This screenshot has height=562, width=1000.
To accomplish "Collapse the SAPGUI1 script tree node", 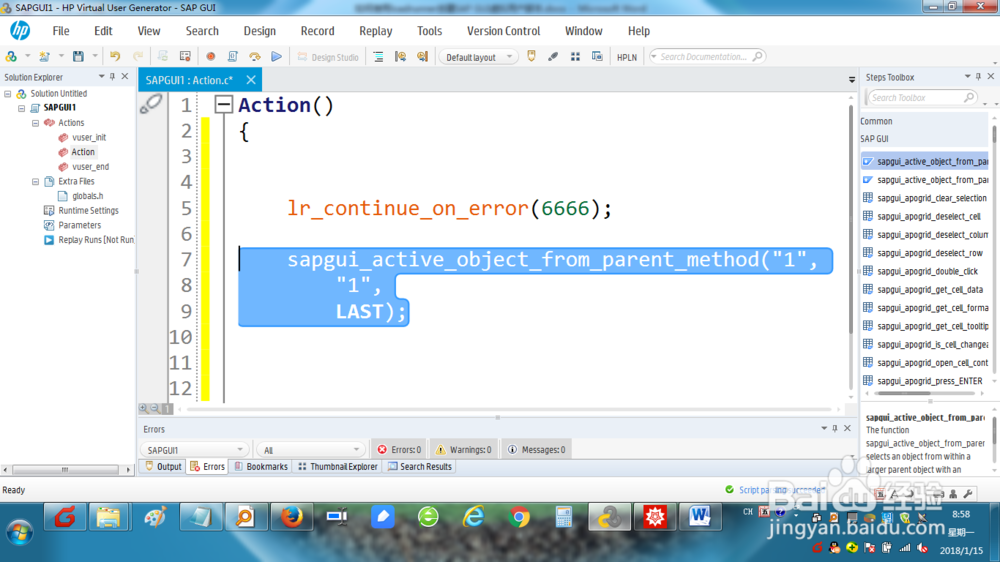I will (x=22, y=108).
